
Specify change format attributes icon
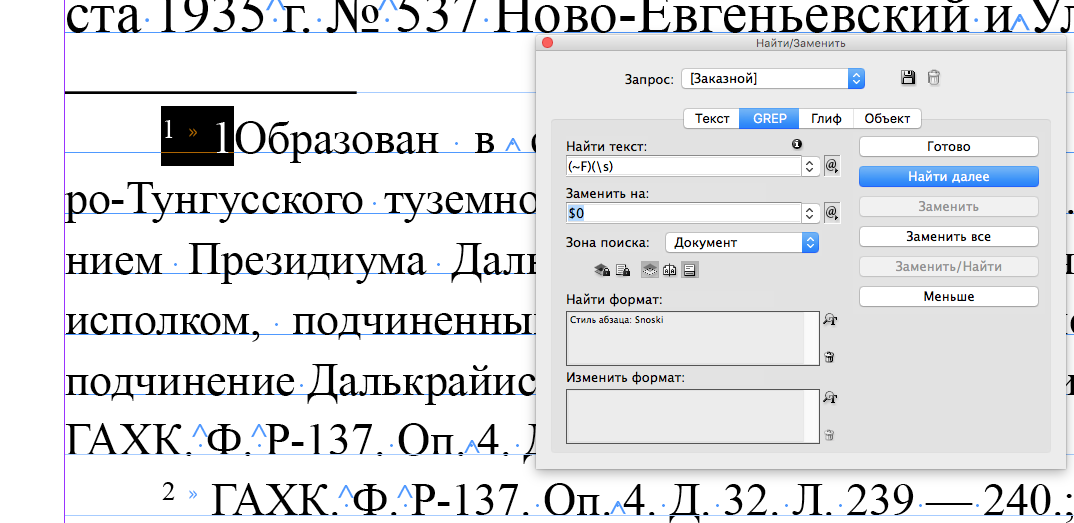(829, 397)
